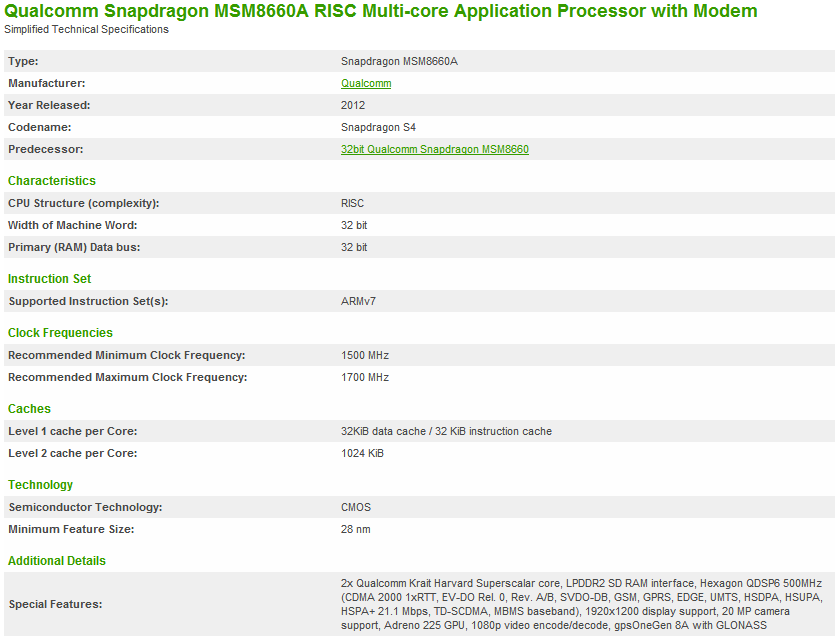Image resolution: width=835 pixels, height=636 pixels.
Task: Select the '1700 MHz' value
Action: point(365,377)
